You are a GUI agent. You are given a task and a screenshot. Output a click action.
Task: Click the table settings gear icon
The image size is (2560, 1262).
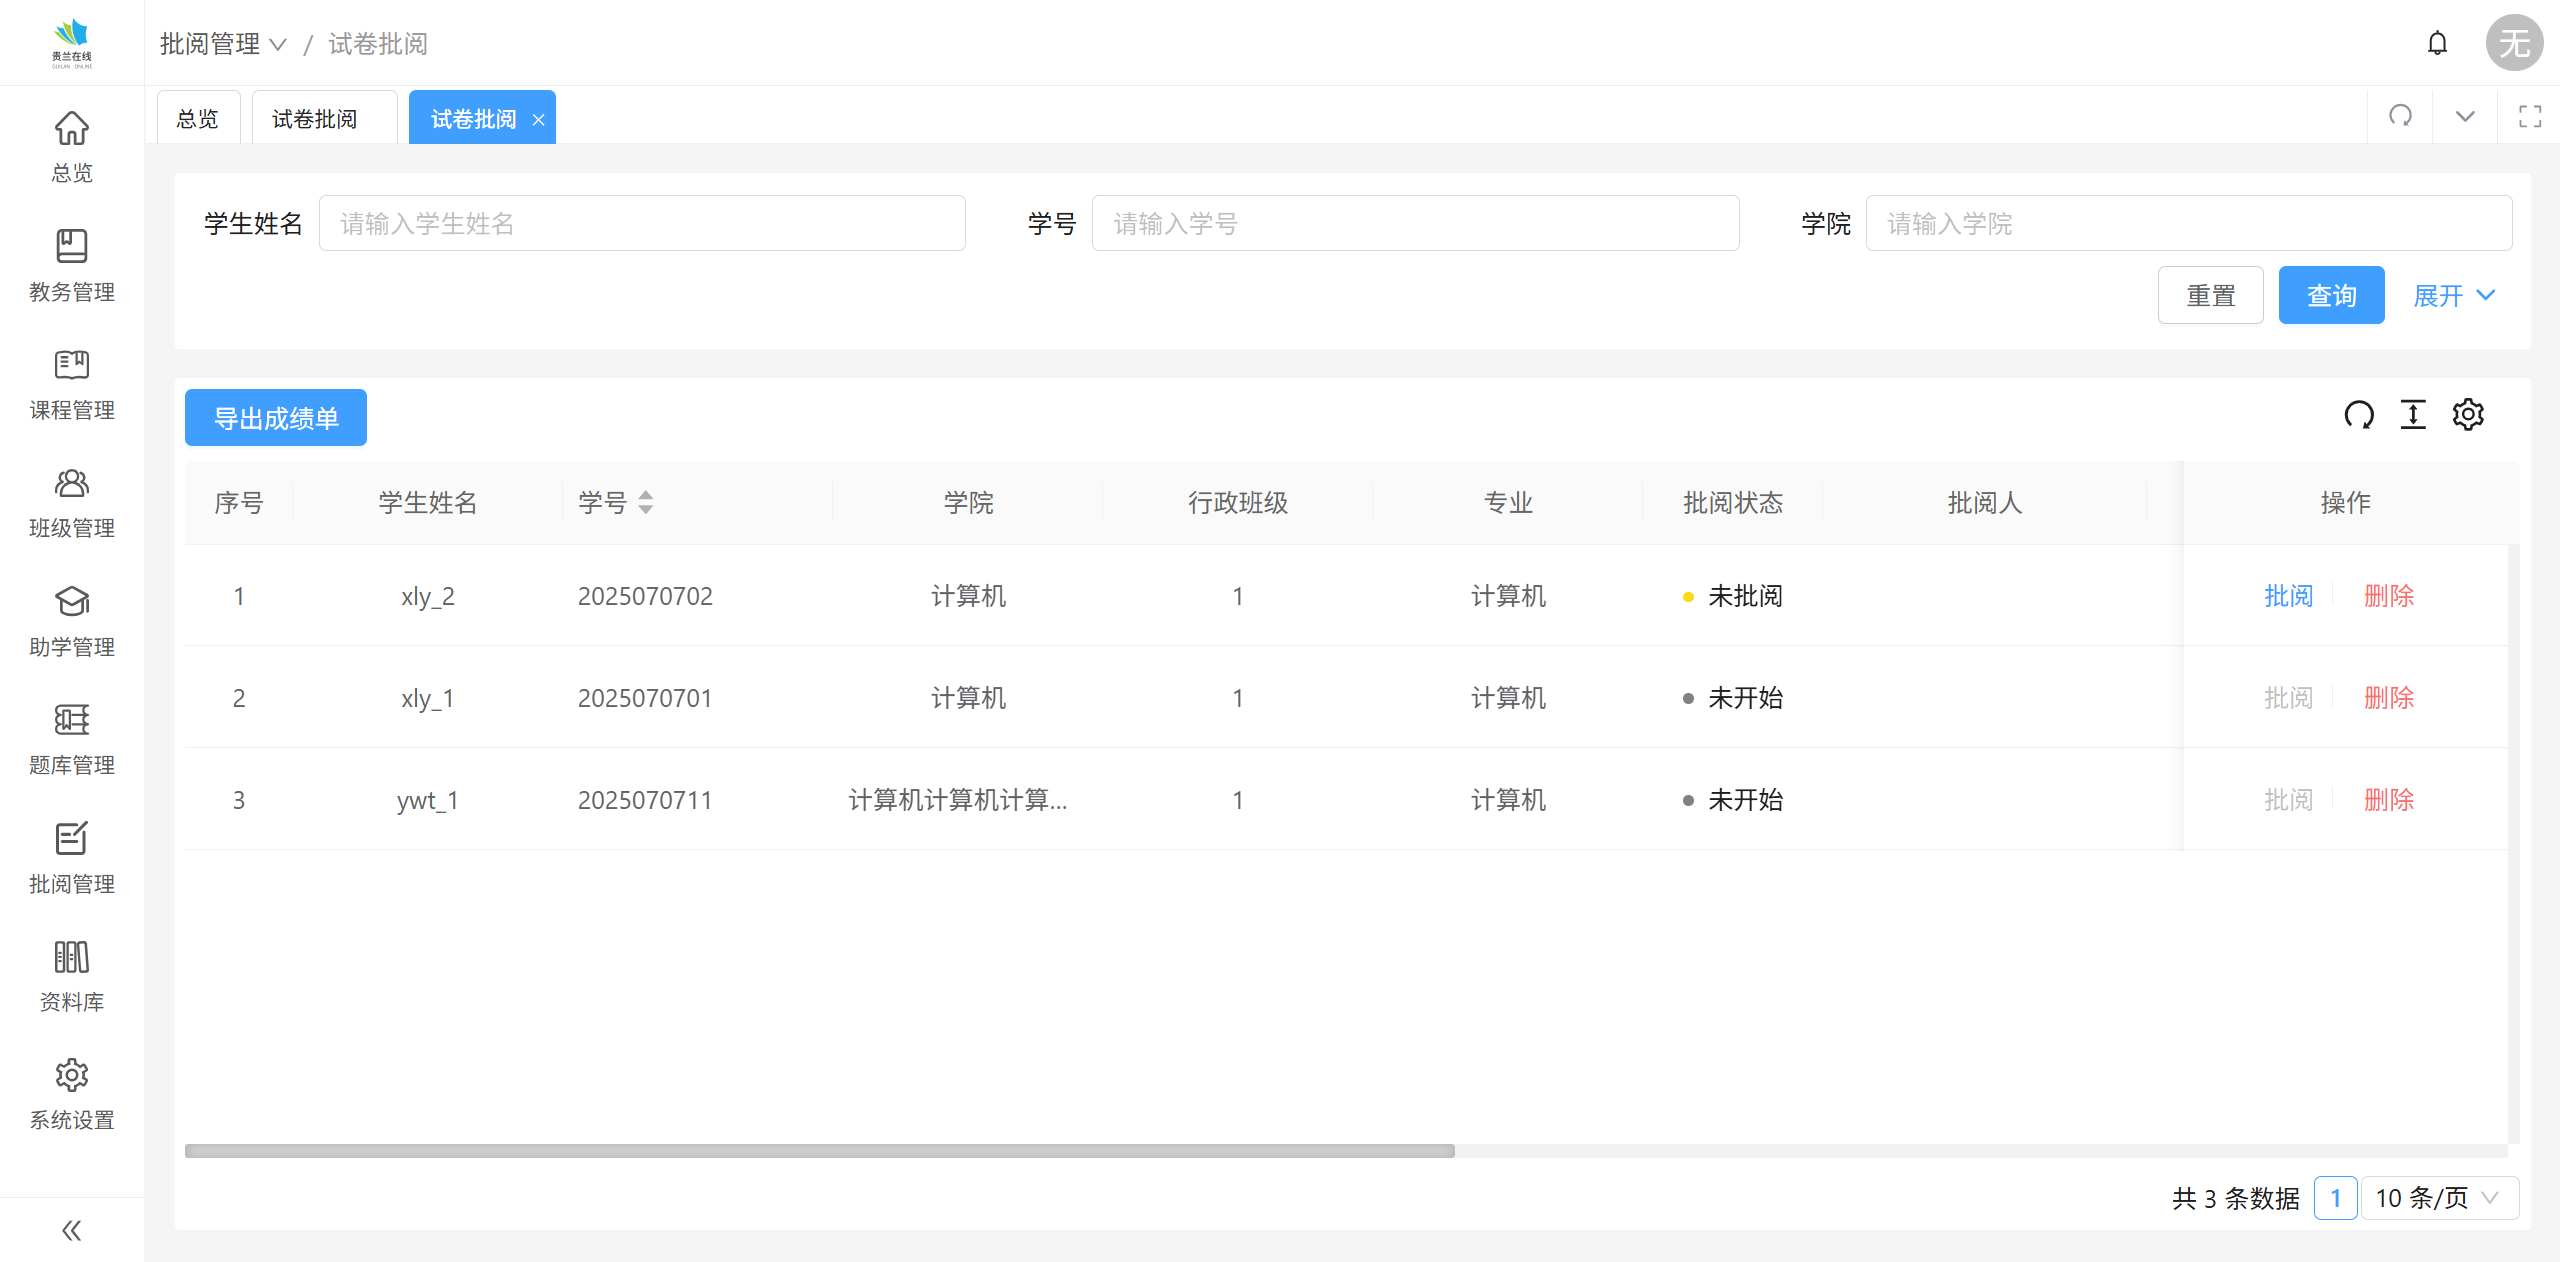pos(2467,414)
